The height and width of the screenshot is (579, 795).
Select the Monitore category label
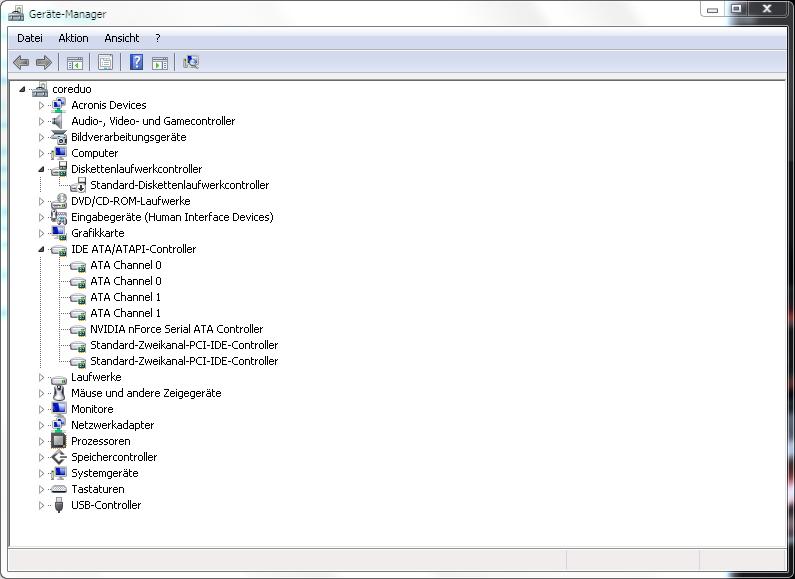pyautogui.click(x=92, y=409)
